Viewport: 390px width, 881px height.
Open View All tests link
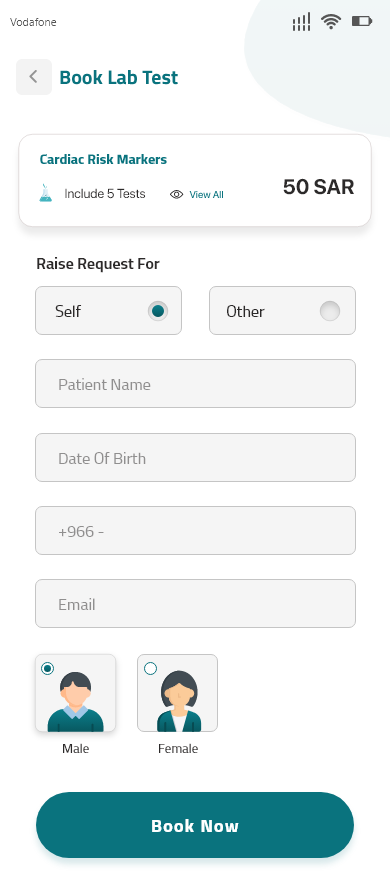206,194
